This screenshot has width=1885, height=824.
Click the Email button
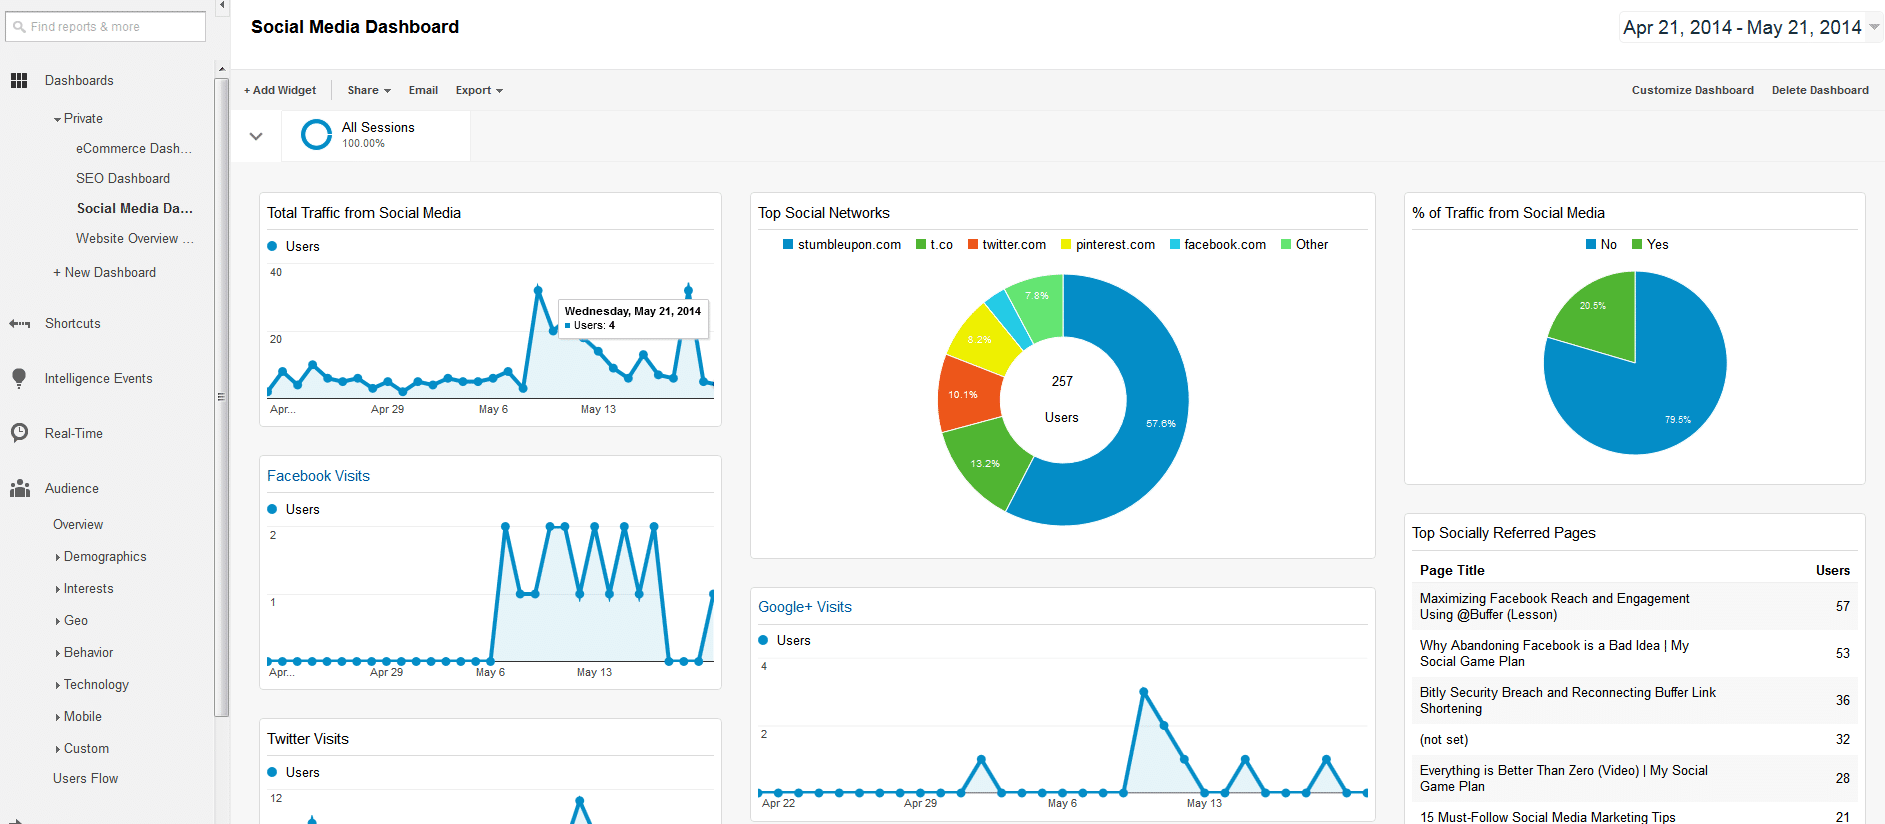(423, 90)
